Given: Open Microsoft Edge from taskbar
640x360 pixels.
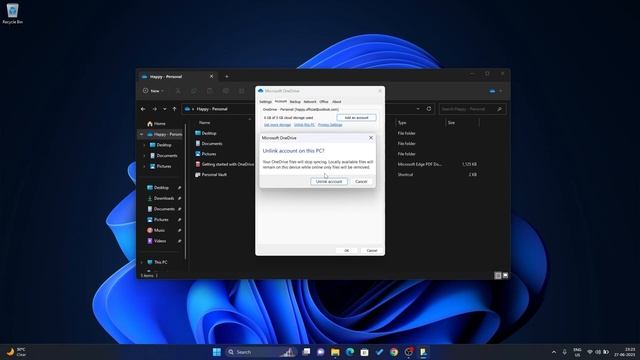Looking at the screenshot, I should click(350, 352).
